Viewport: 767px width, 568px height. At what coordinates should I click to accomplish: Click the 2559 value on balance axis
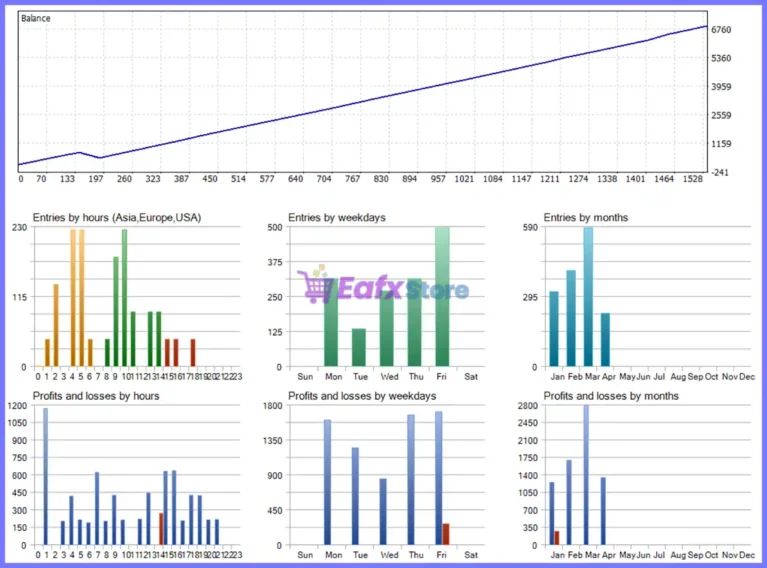tap(721, 115)
